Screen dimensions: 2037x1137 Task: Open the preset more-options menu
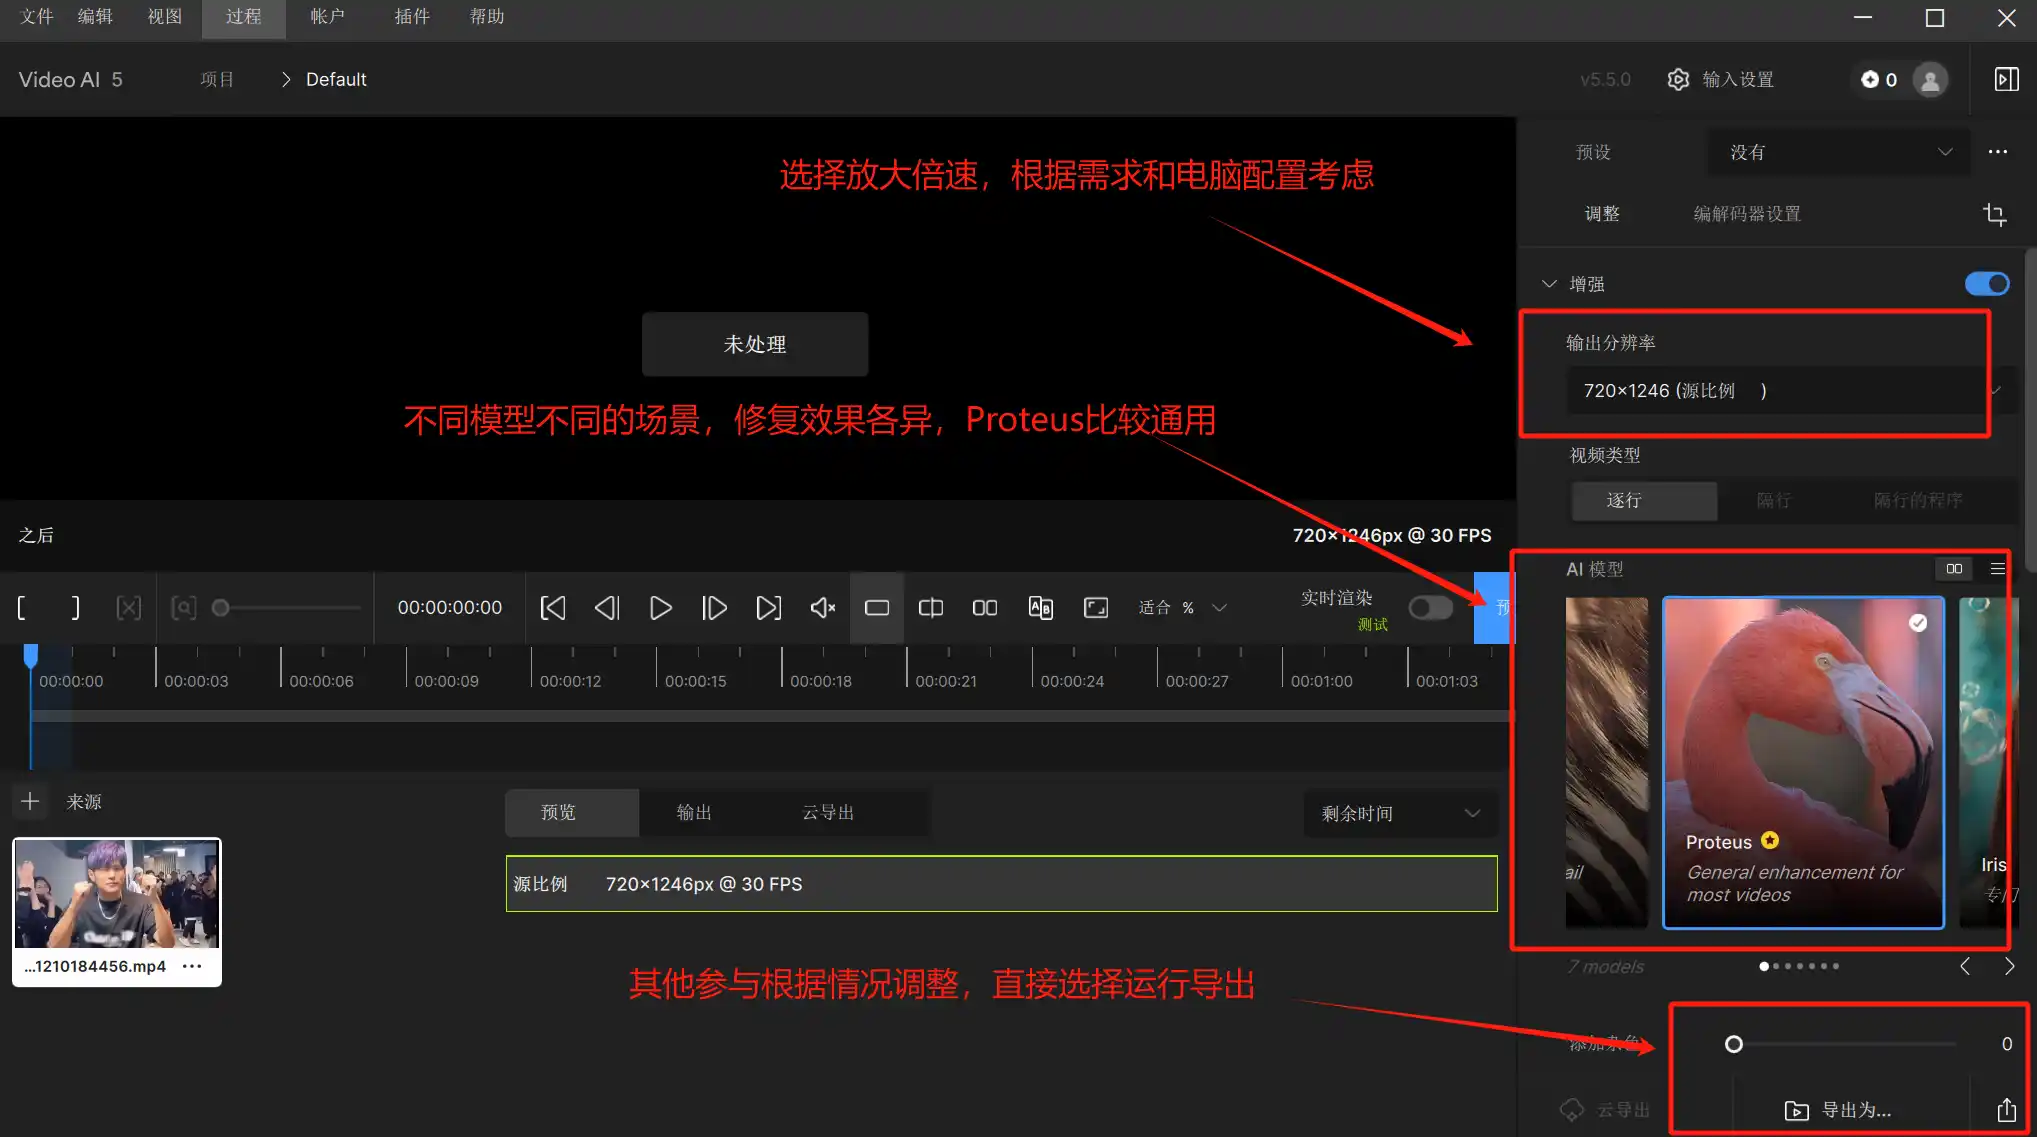[x=1998, y=152]
